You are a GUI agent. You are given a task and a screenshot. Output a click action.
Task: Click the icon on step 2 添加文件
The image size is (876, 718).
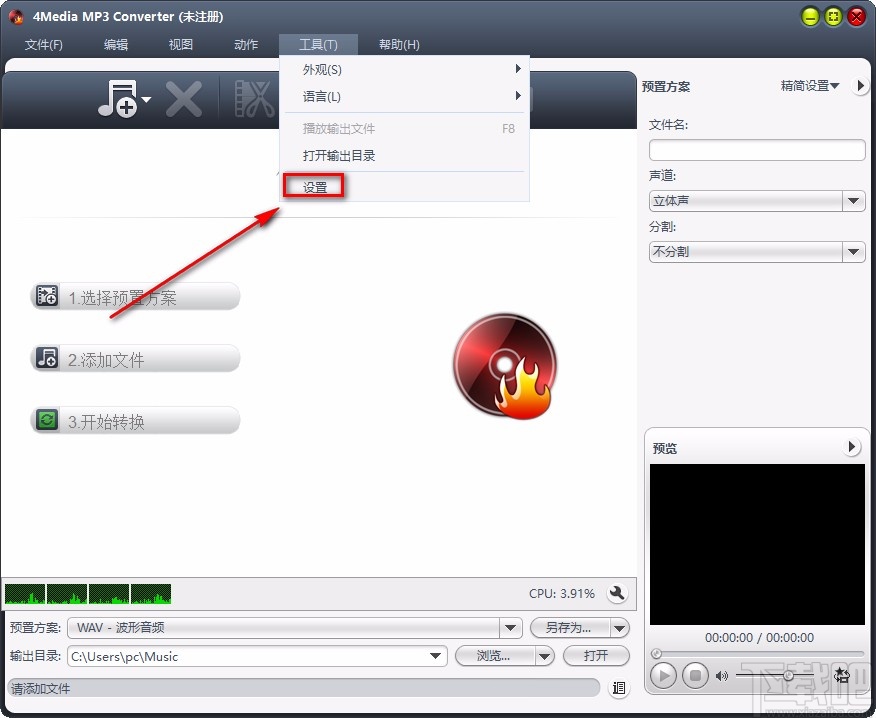click(x=46, y=358)
